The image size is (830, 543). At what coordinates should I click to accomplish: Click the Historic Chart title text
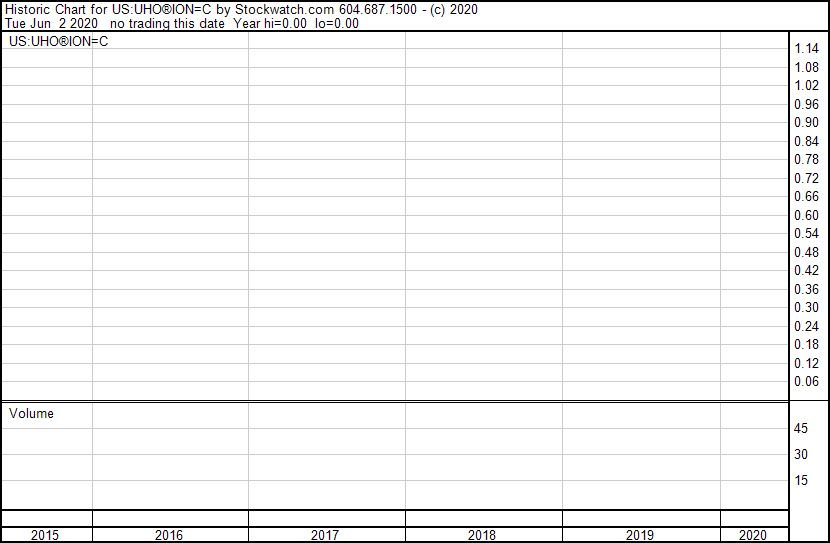tap(45, 10)
